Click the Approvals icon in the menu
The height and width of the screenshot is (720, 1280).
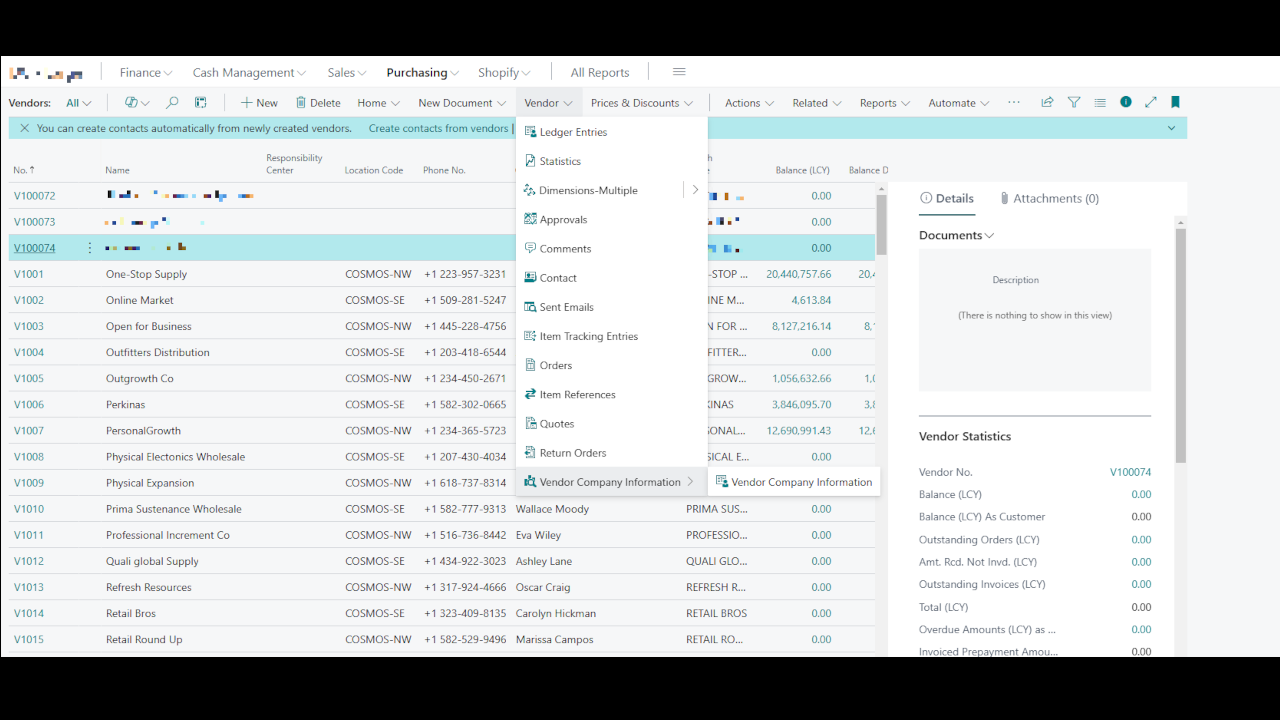coord(530,219)
